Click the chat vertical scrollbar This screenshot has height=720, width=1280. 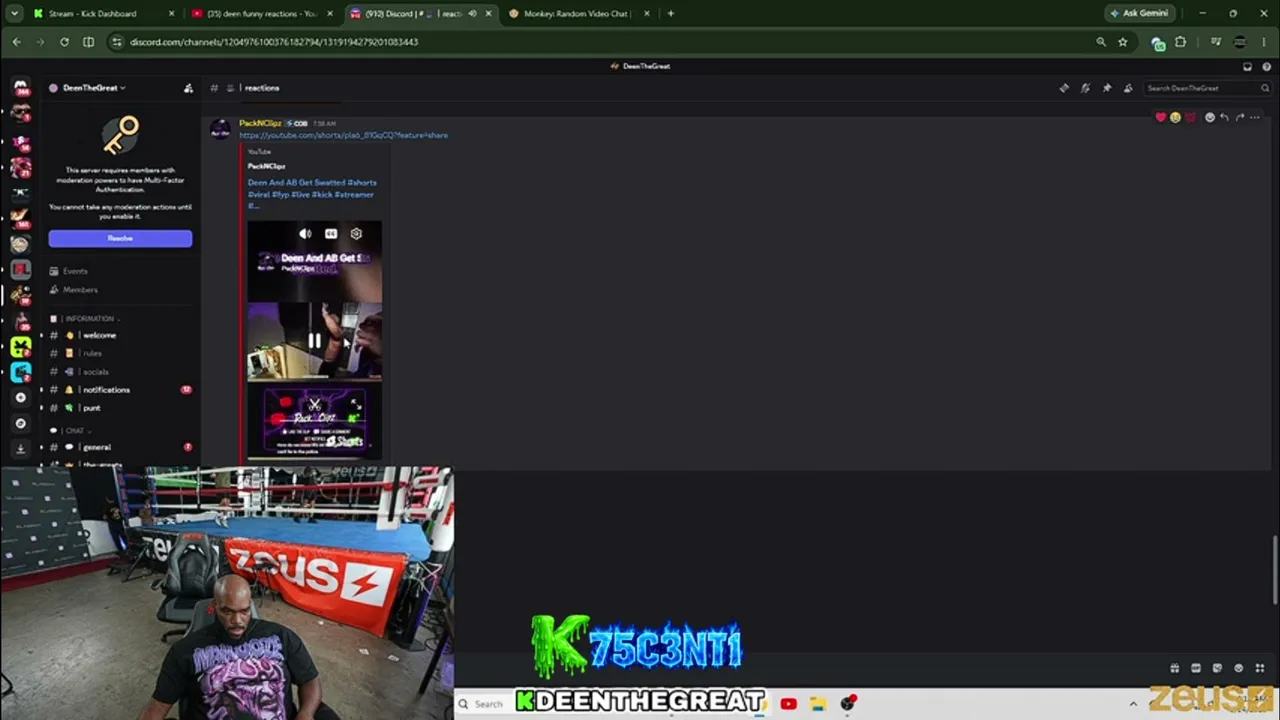point(1274,569)
